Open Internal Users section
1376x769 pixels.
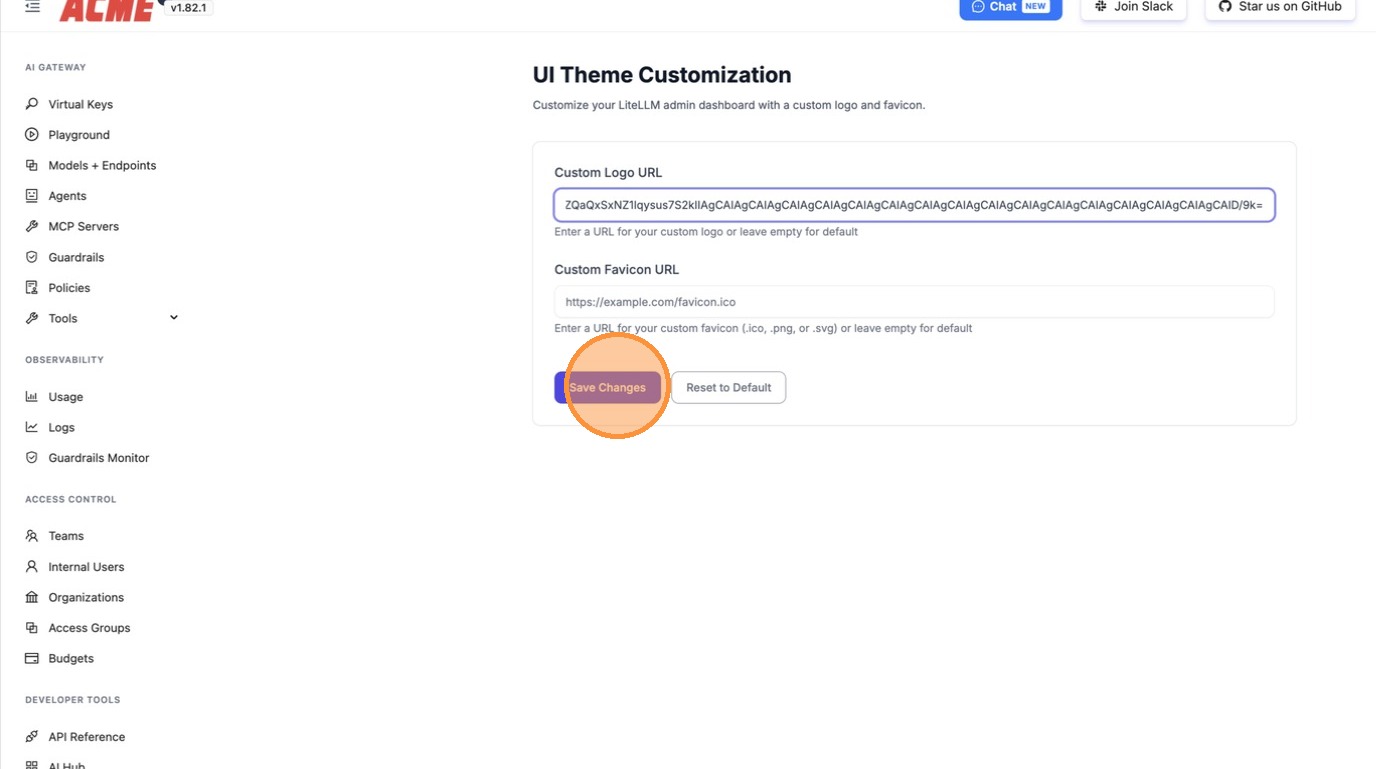click(86, 567)
